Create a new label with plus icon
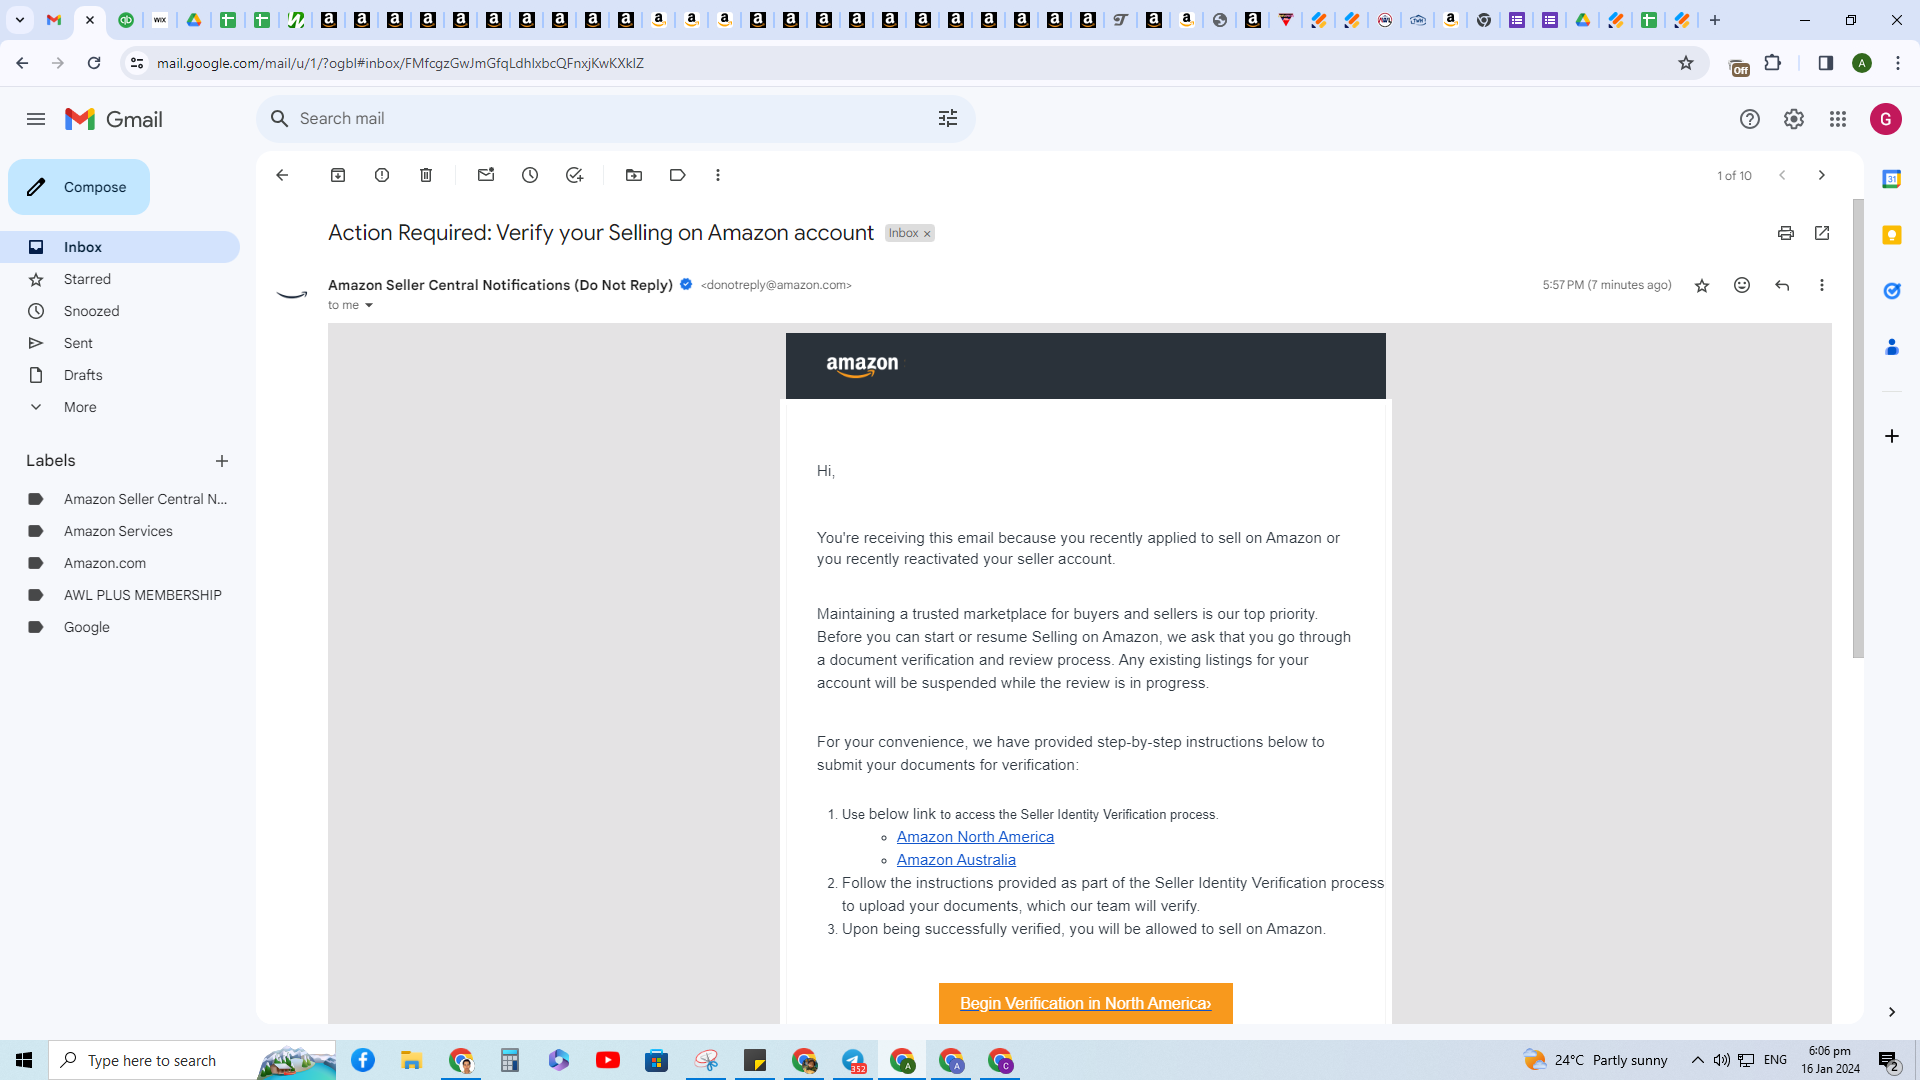Viewport: 1920px width, 1080px height. click(222, 461)
